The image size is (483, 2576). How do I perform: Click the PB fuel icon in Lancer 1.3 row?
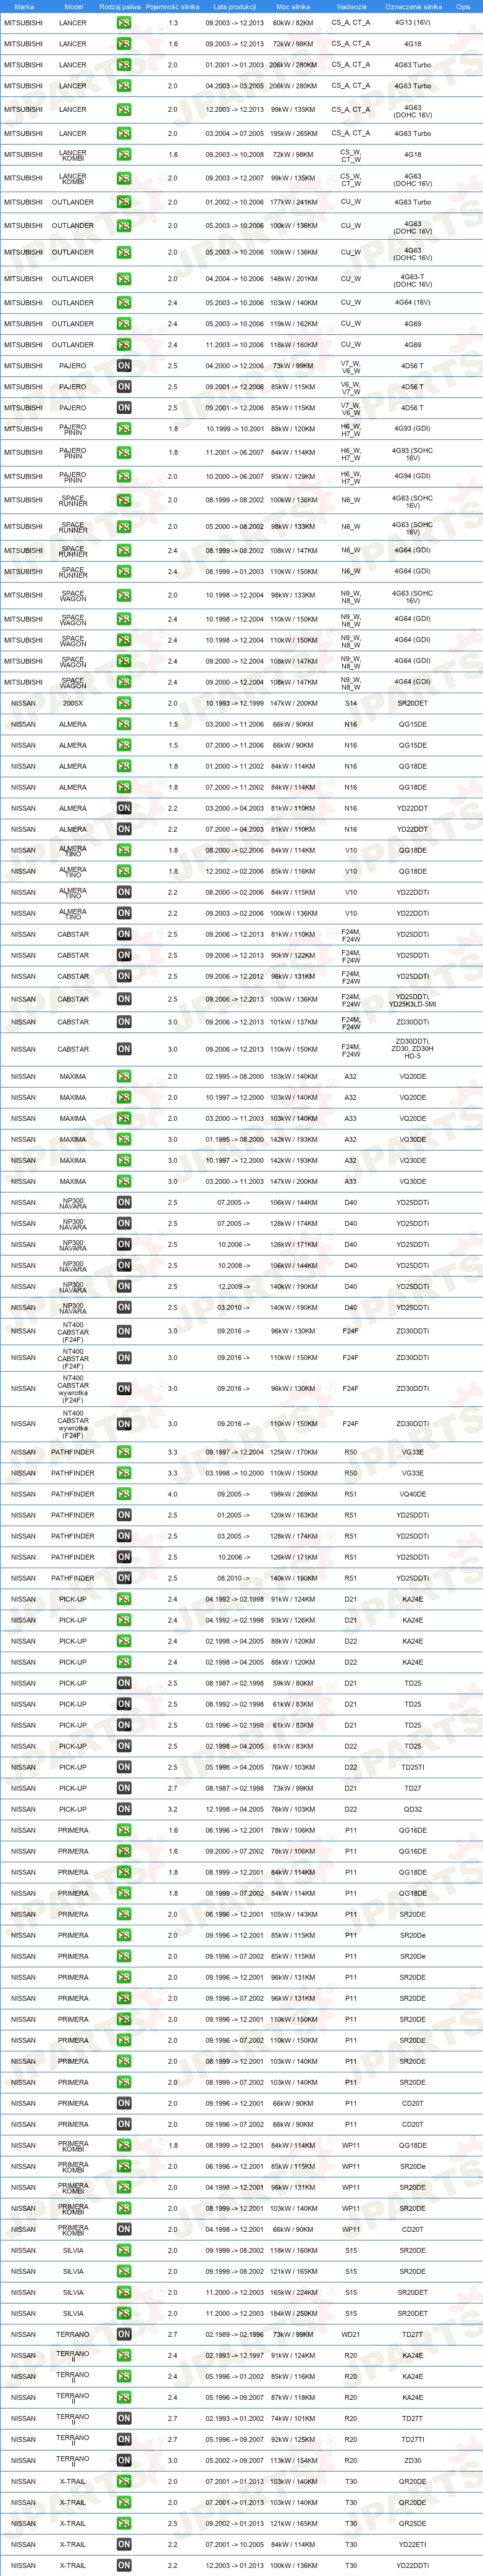[124, 23]
